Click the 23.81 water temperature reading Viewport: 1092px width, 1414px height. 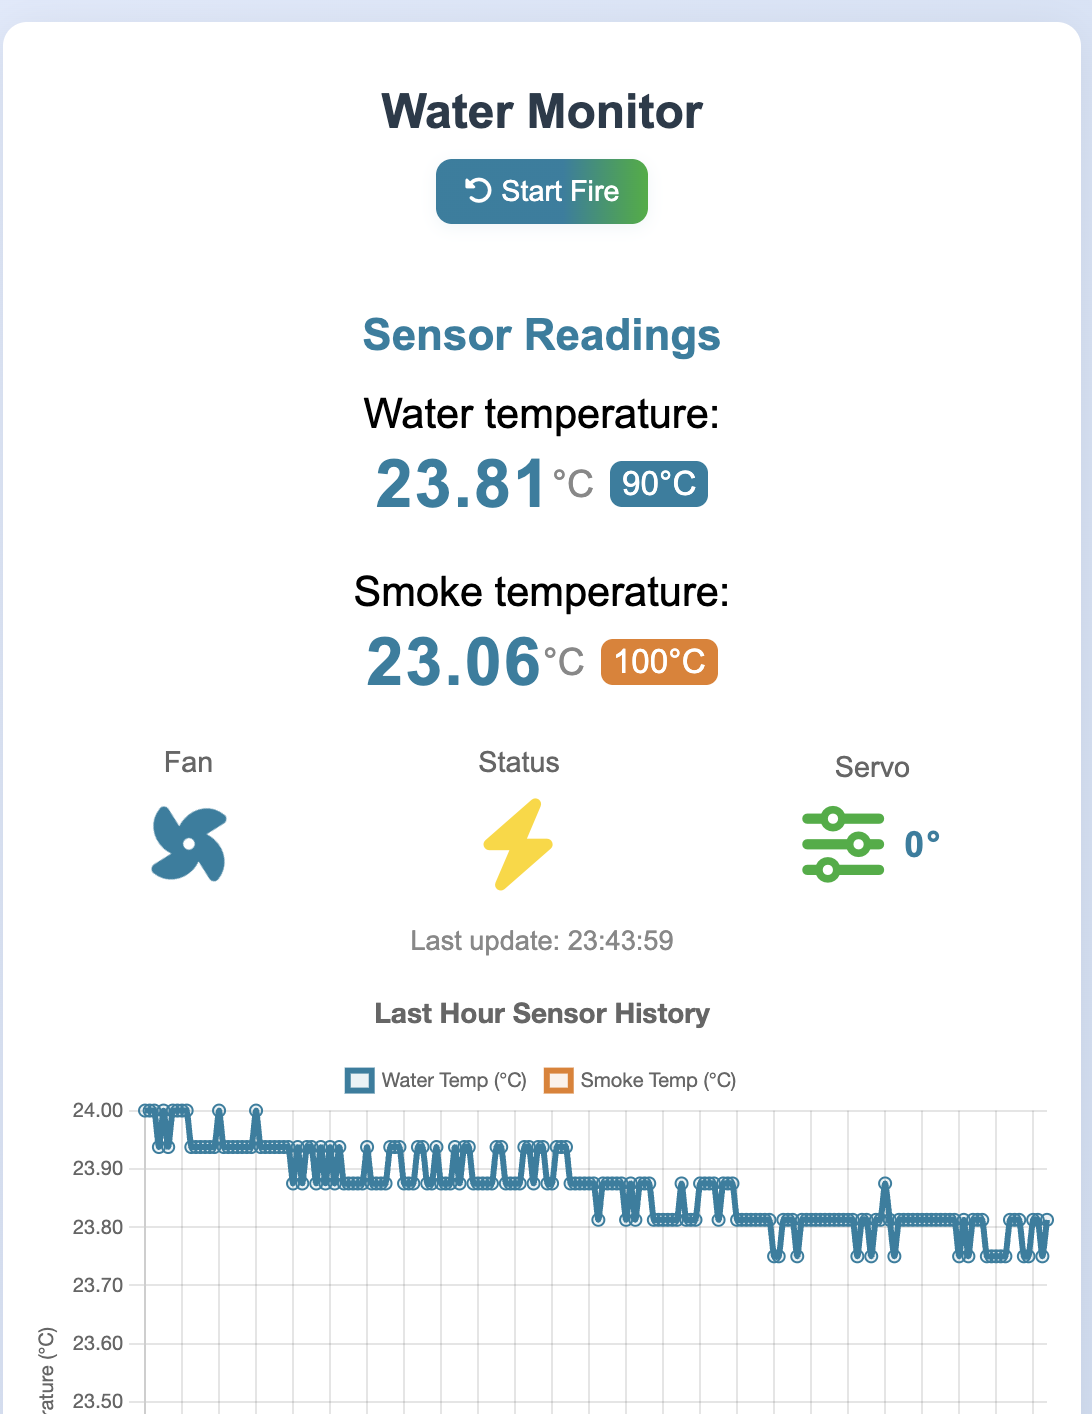[x=461, y=484]
